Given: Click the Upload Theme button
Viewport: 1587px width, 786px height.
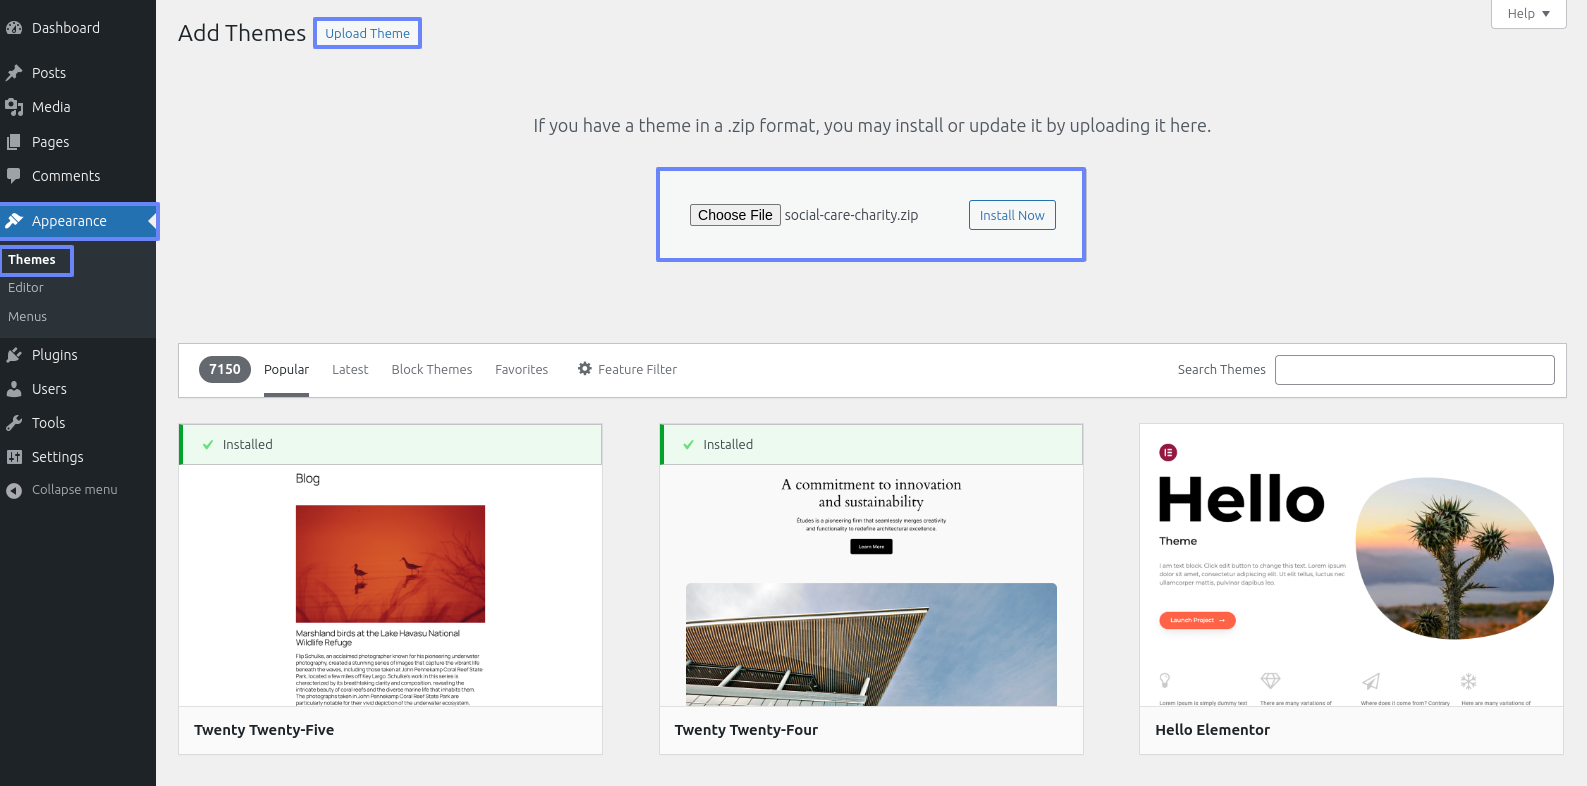Looking at the screenshot, I should tap(367, 33).
